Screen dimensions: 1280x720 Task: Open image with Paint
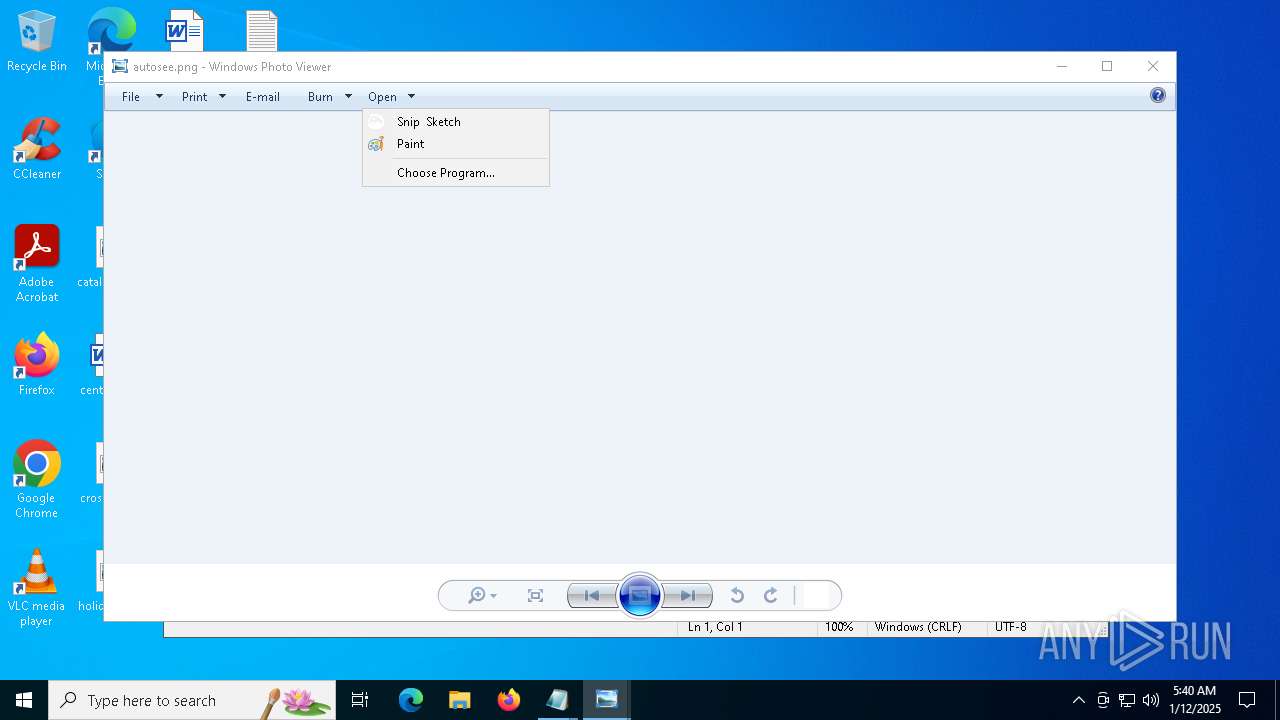(x=456, y=144)
